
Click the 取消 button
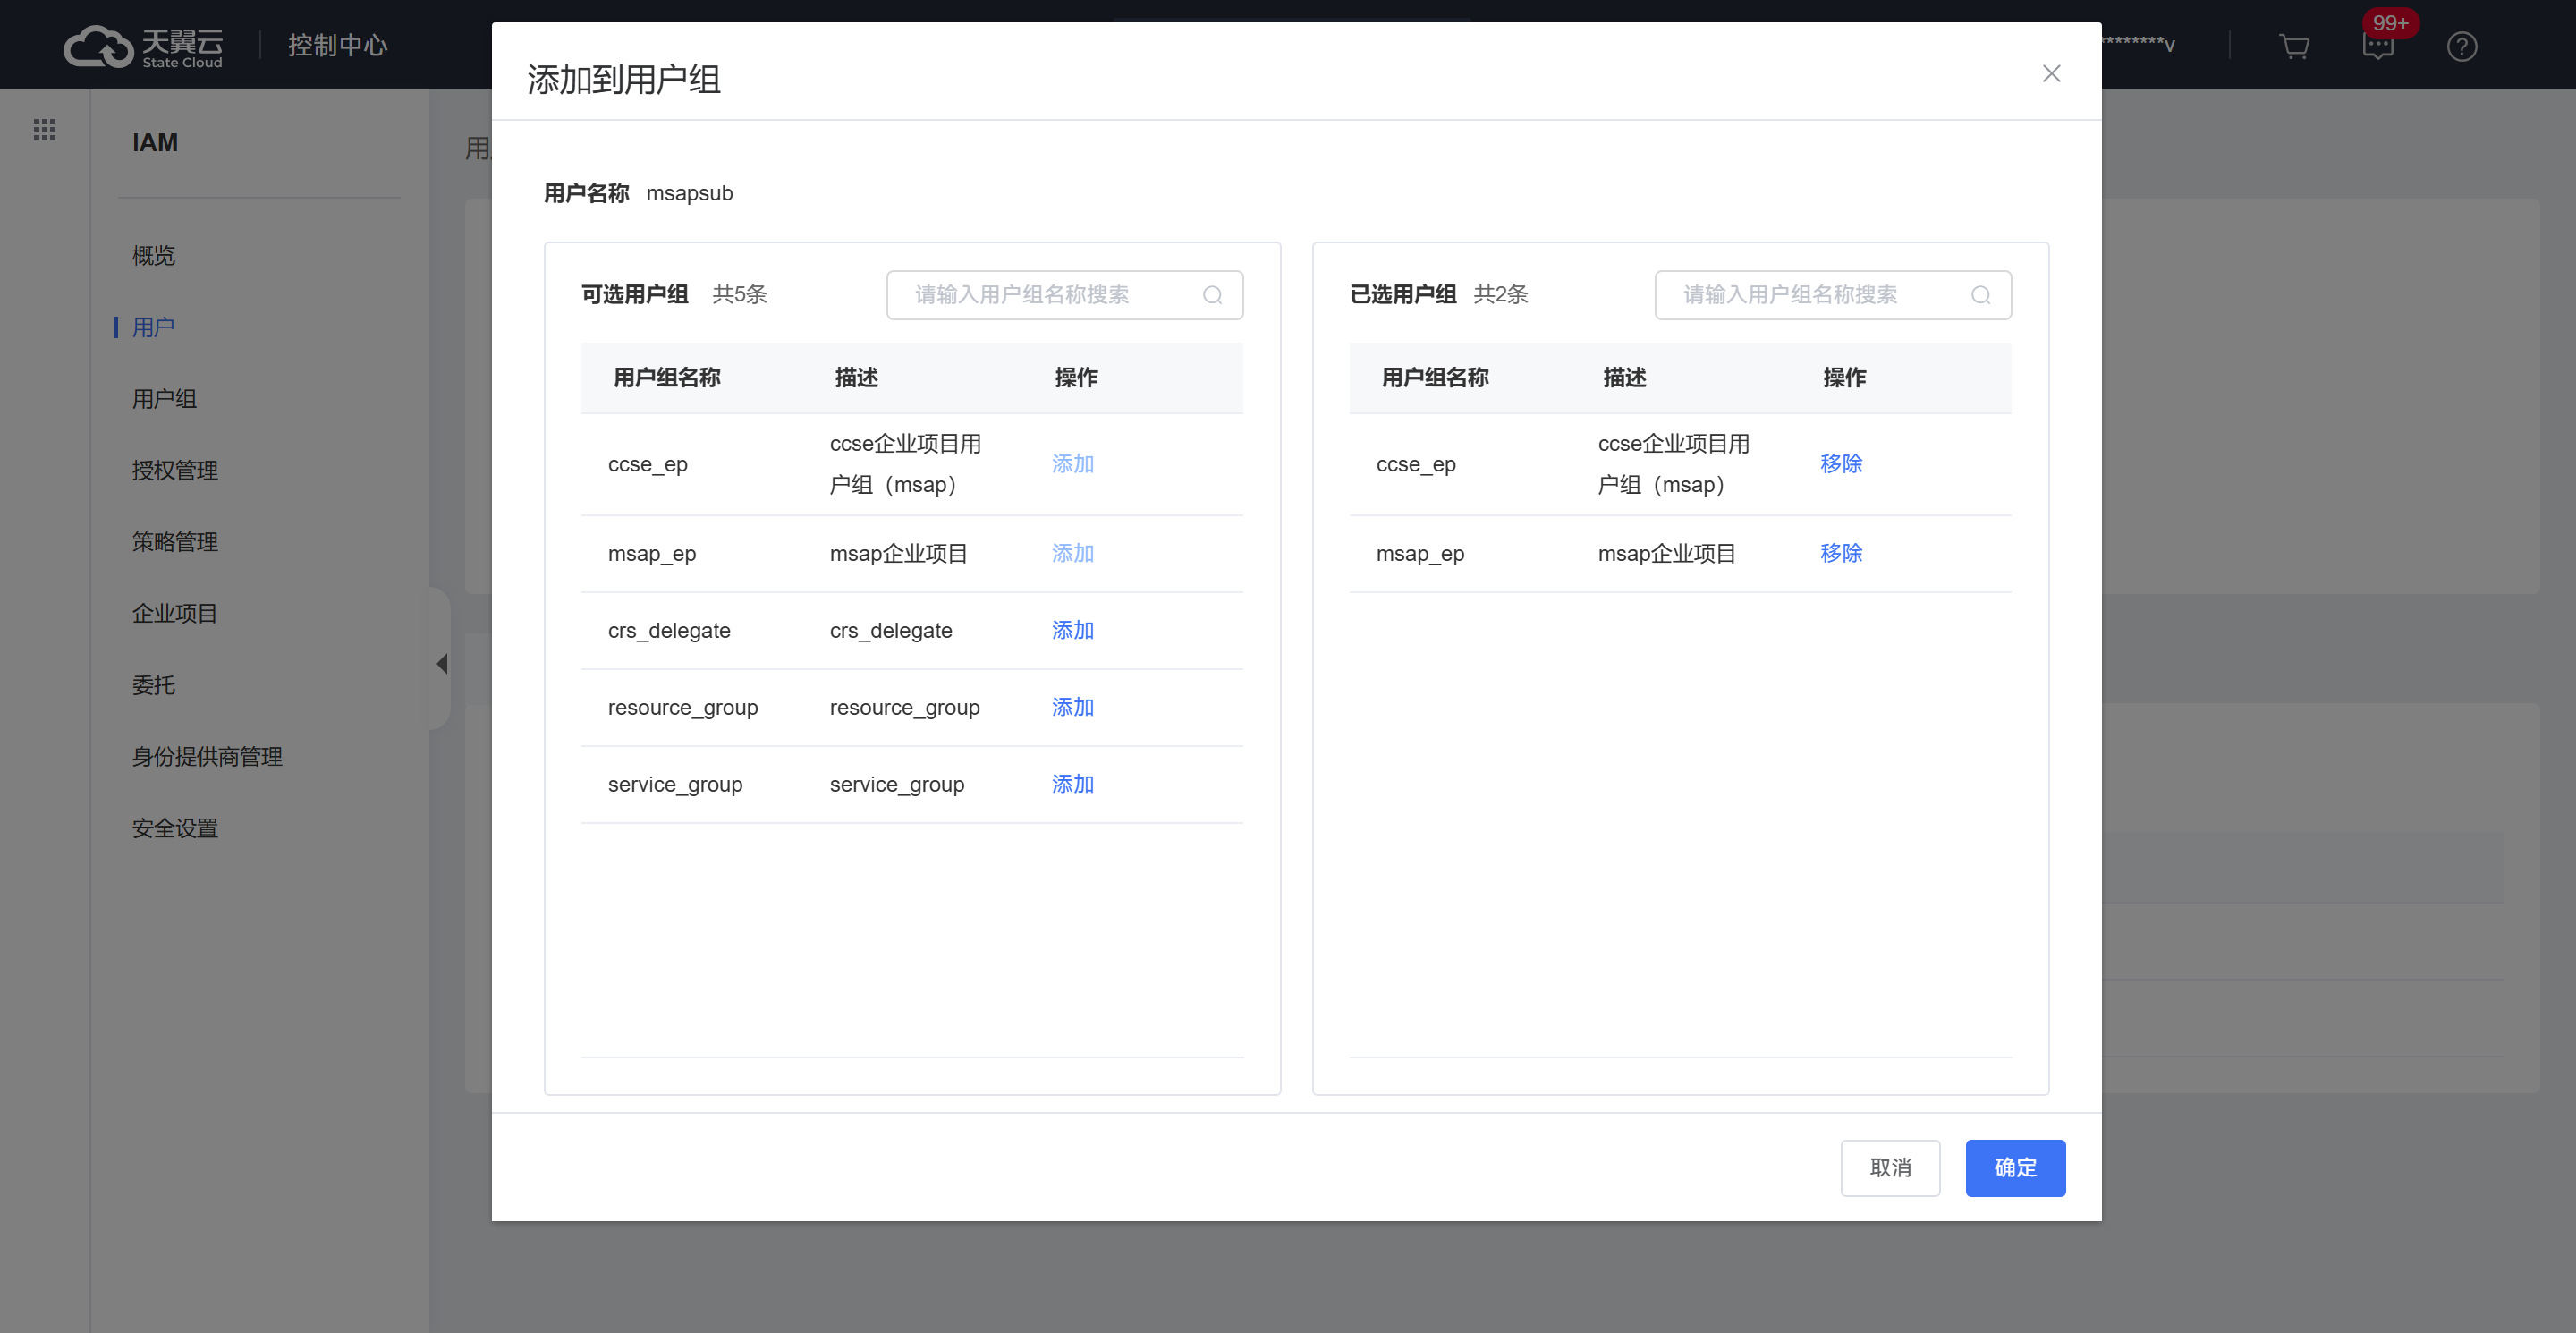click(1890, 1167)
